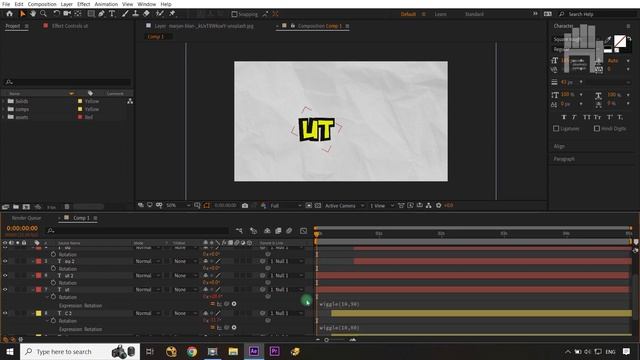Hide the 'ut' layer eye
This screenshot has height=360, width=640.
pos(5,289)
